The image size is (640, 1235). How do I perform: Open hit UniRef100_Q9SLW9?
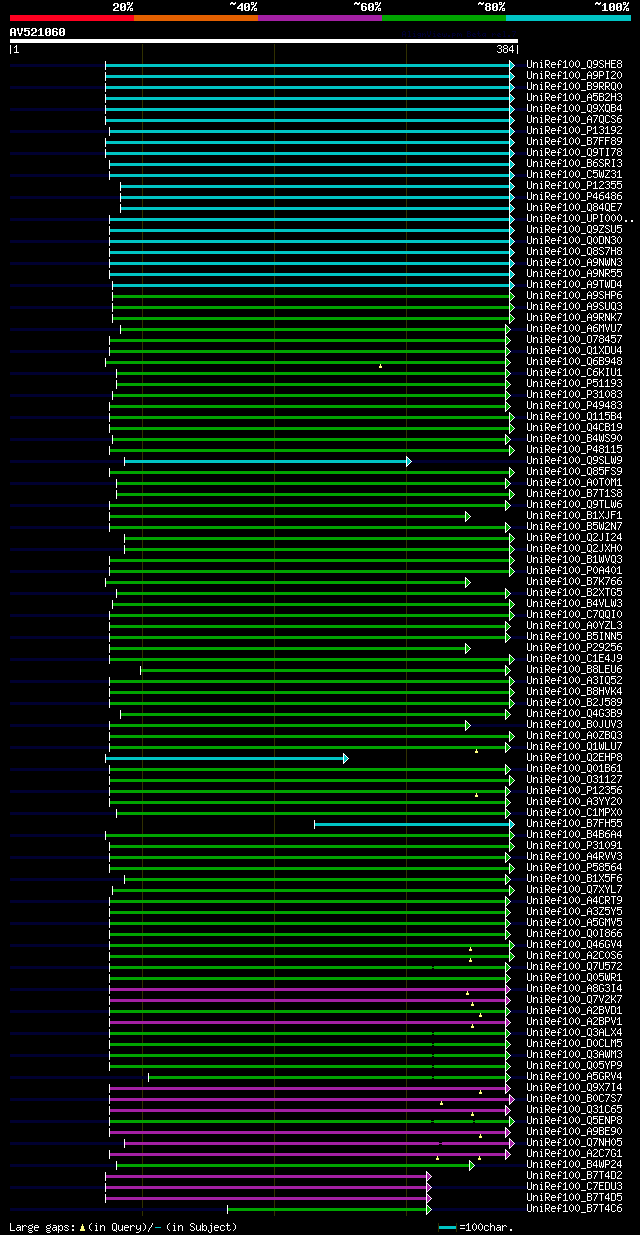coord(574,461)
